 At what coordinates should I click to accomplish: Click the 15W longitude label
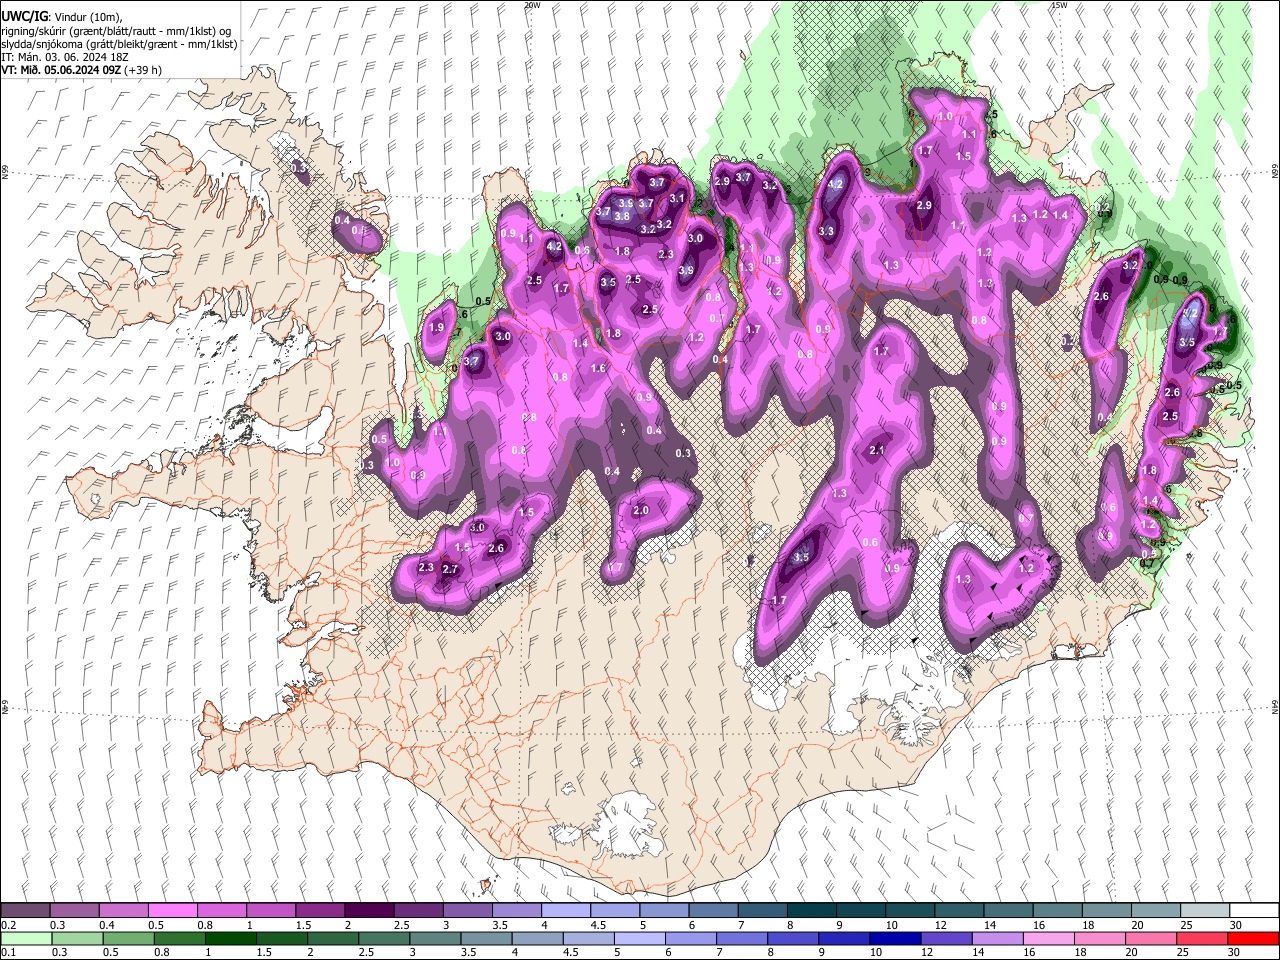coord(1059,5)
